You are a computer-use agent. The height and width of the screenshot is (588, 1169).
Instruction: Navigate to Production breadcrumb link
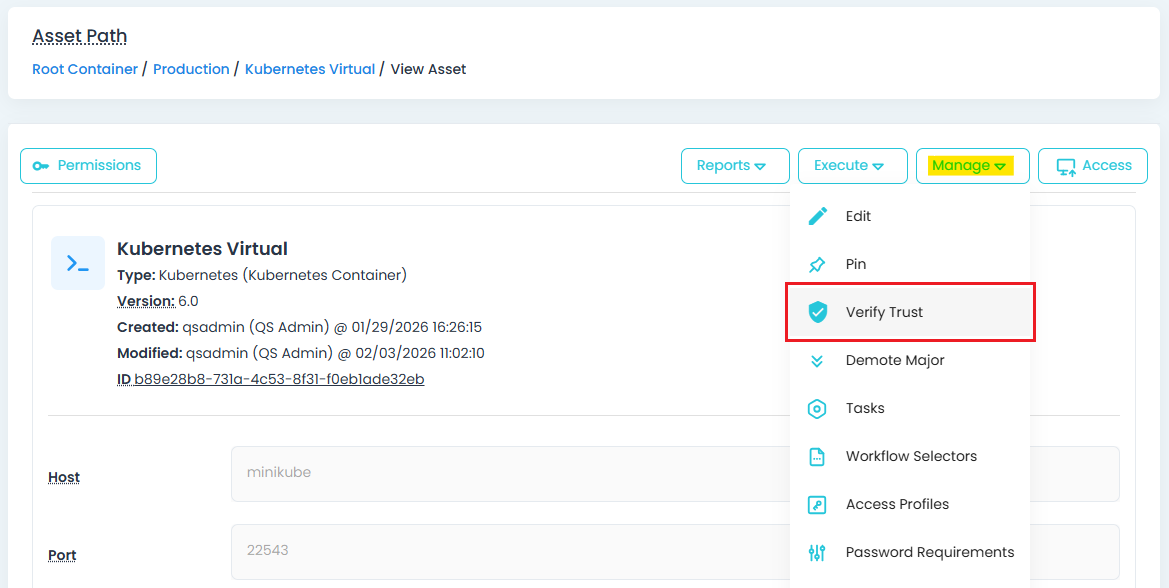(x=191, y=69)
